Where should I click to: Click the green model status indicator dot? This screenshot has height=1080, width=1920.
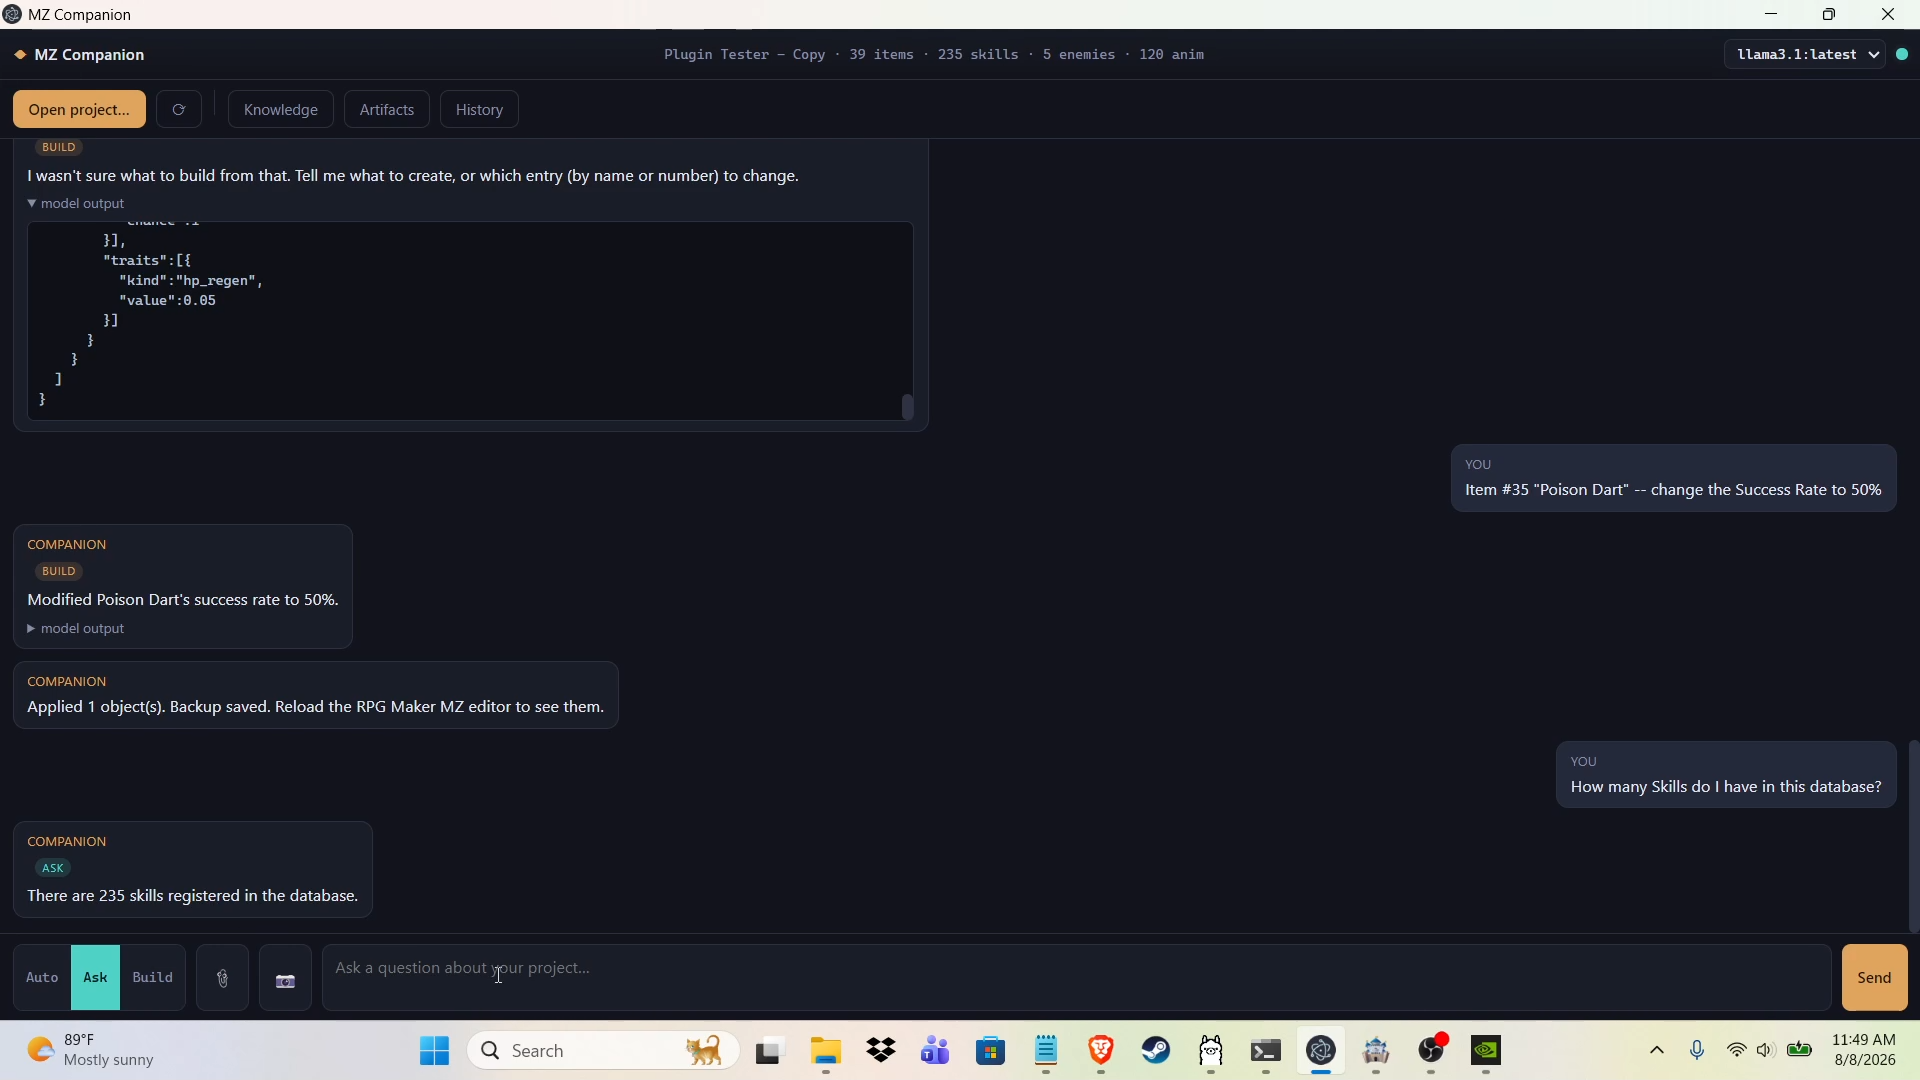coord(1902,55)
